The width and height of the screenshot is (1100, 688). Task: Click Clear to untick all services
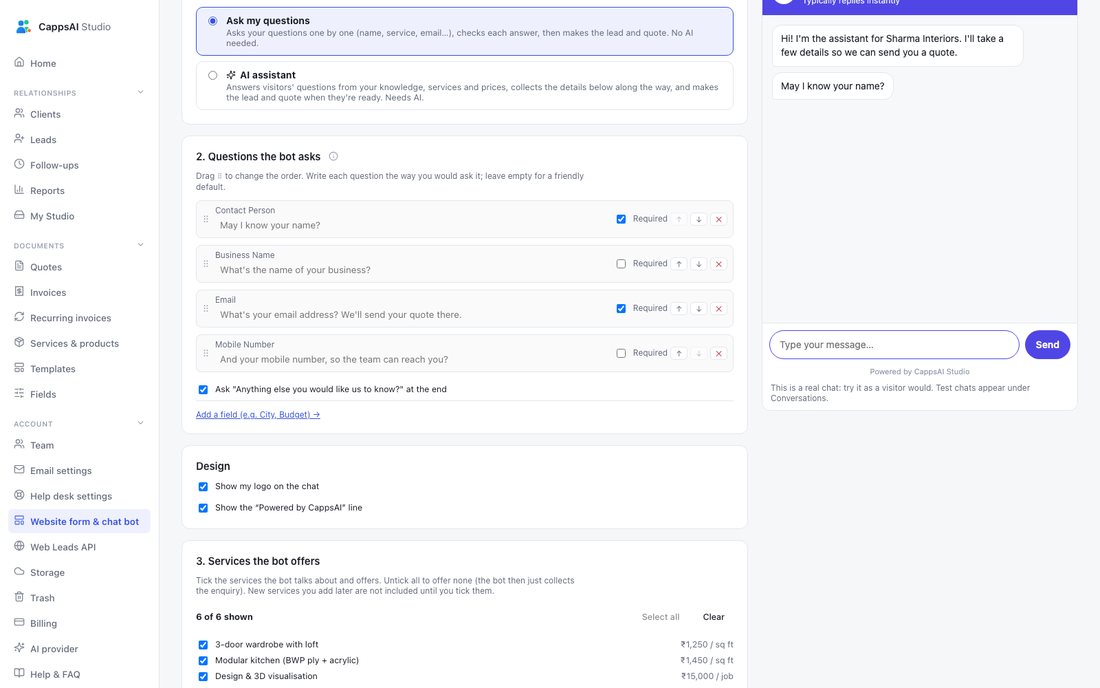pos(713,617)
